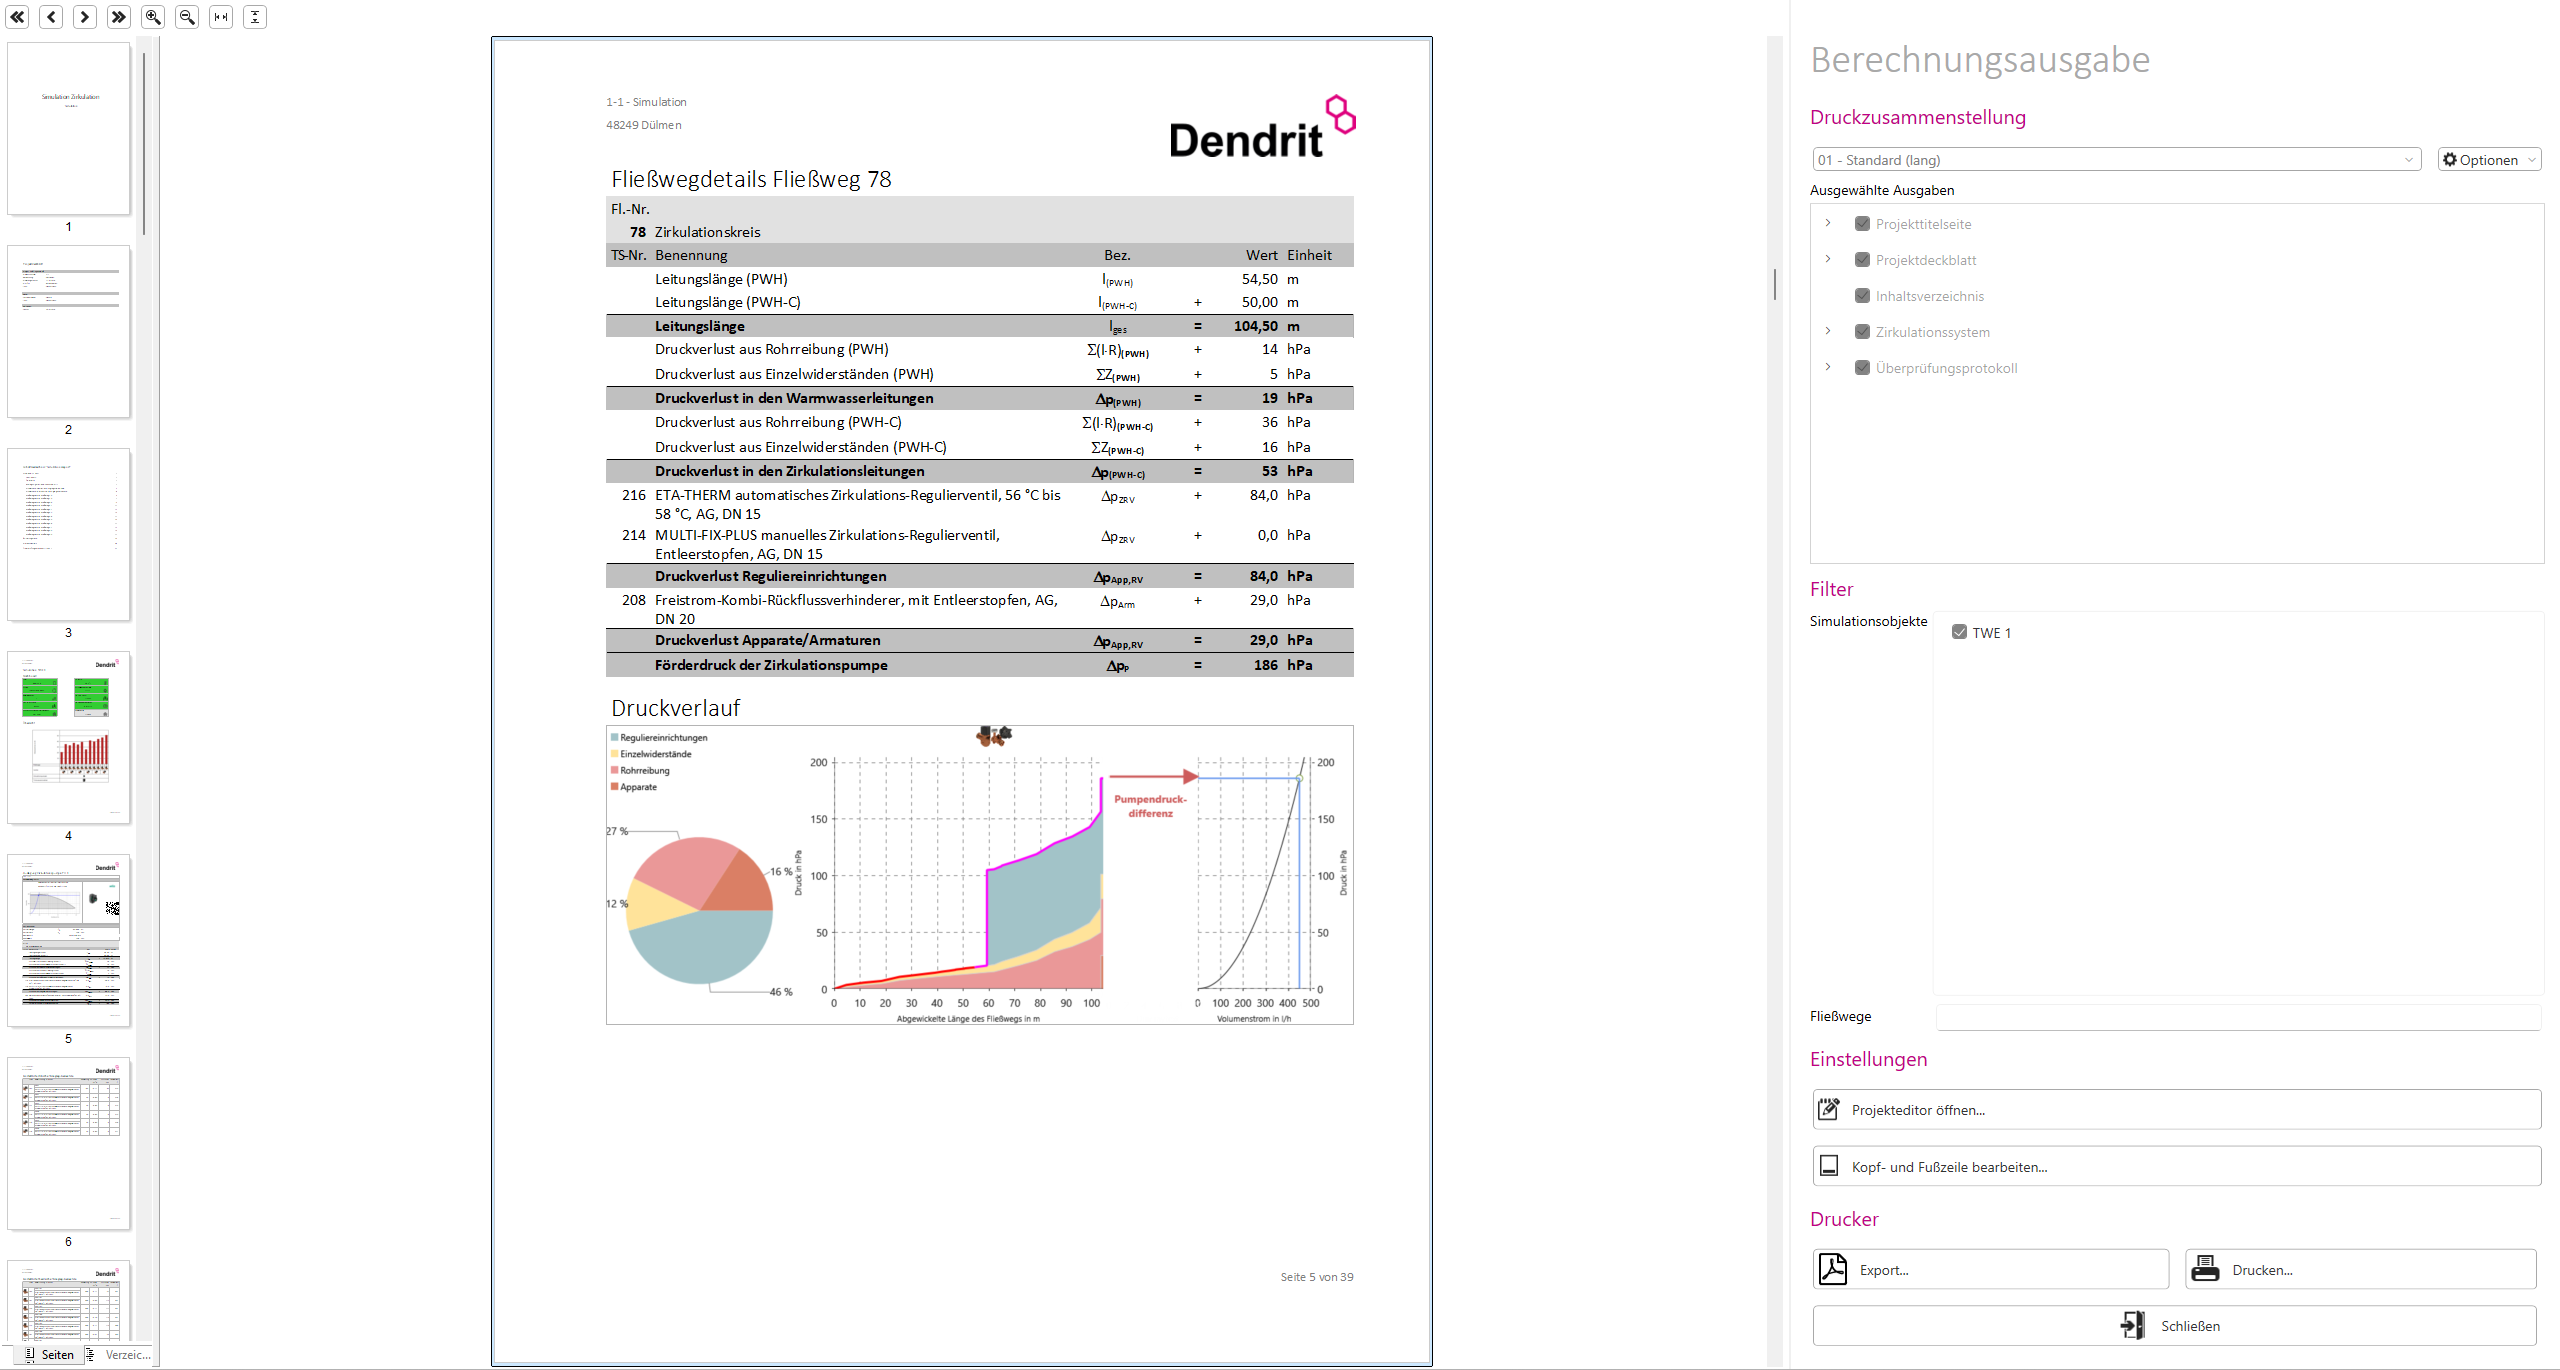
Task: Fit the page to height
Action: coord(255,17)
